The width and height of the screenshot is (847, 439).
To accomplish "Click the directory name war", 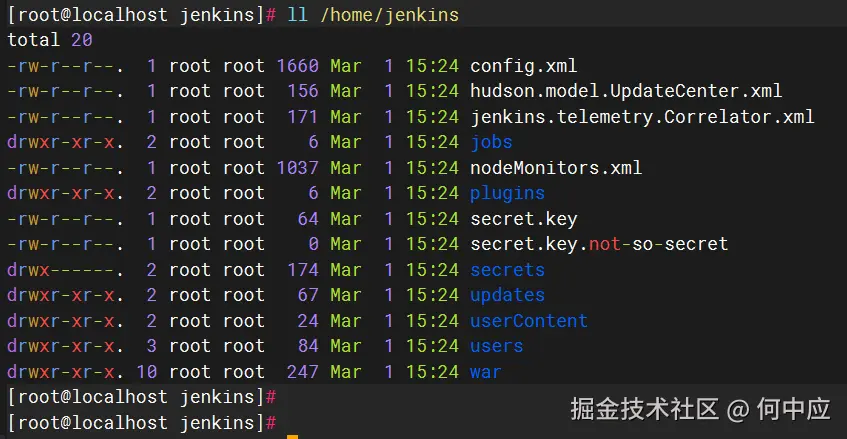I will coord(486,372).
